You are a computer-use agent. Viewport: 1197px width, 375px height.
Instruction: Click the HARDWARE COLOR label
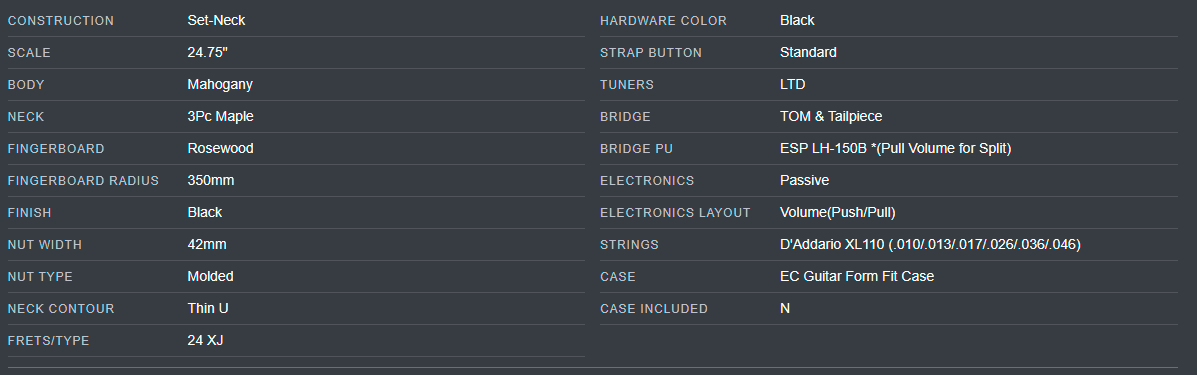(x=663, y=21)
